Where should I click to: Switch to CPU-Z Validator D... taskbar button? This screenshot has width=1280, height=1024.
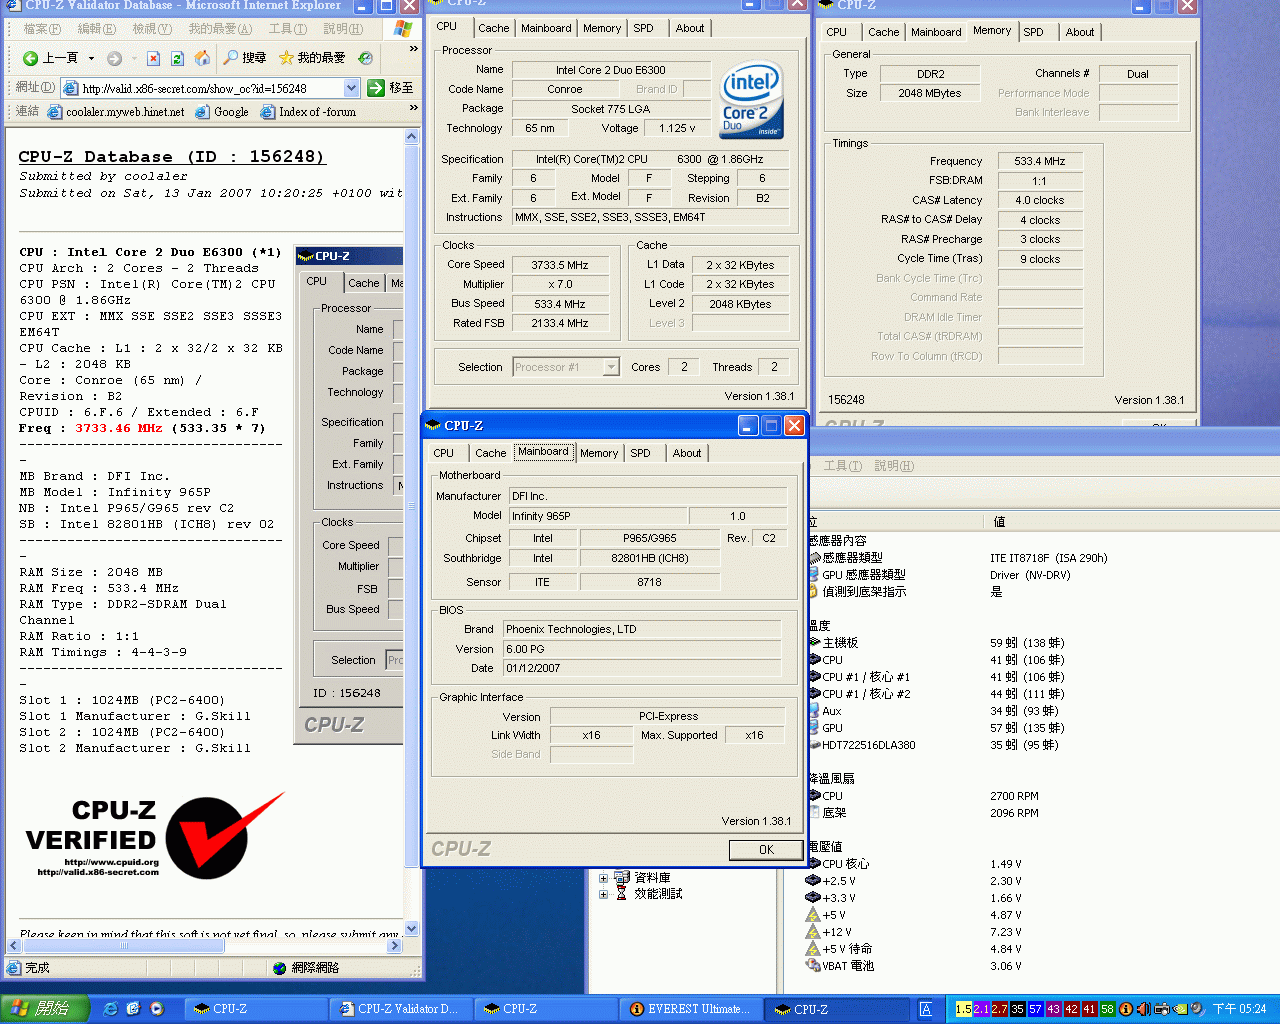(401, 1009)
